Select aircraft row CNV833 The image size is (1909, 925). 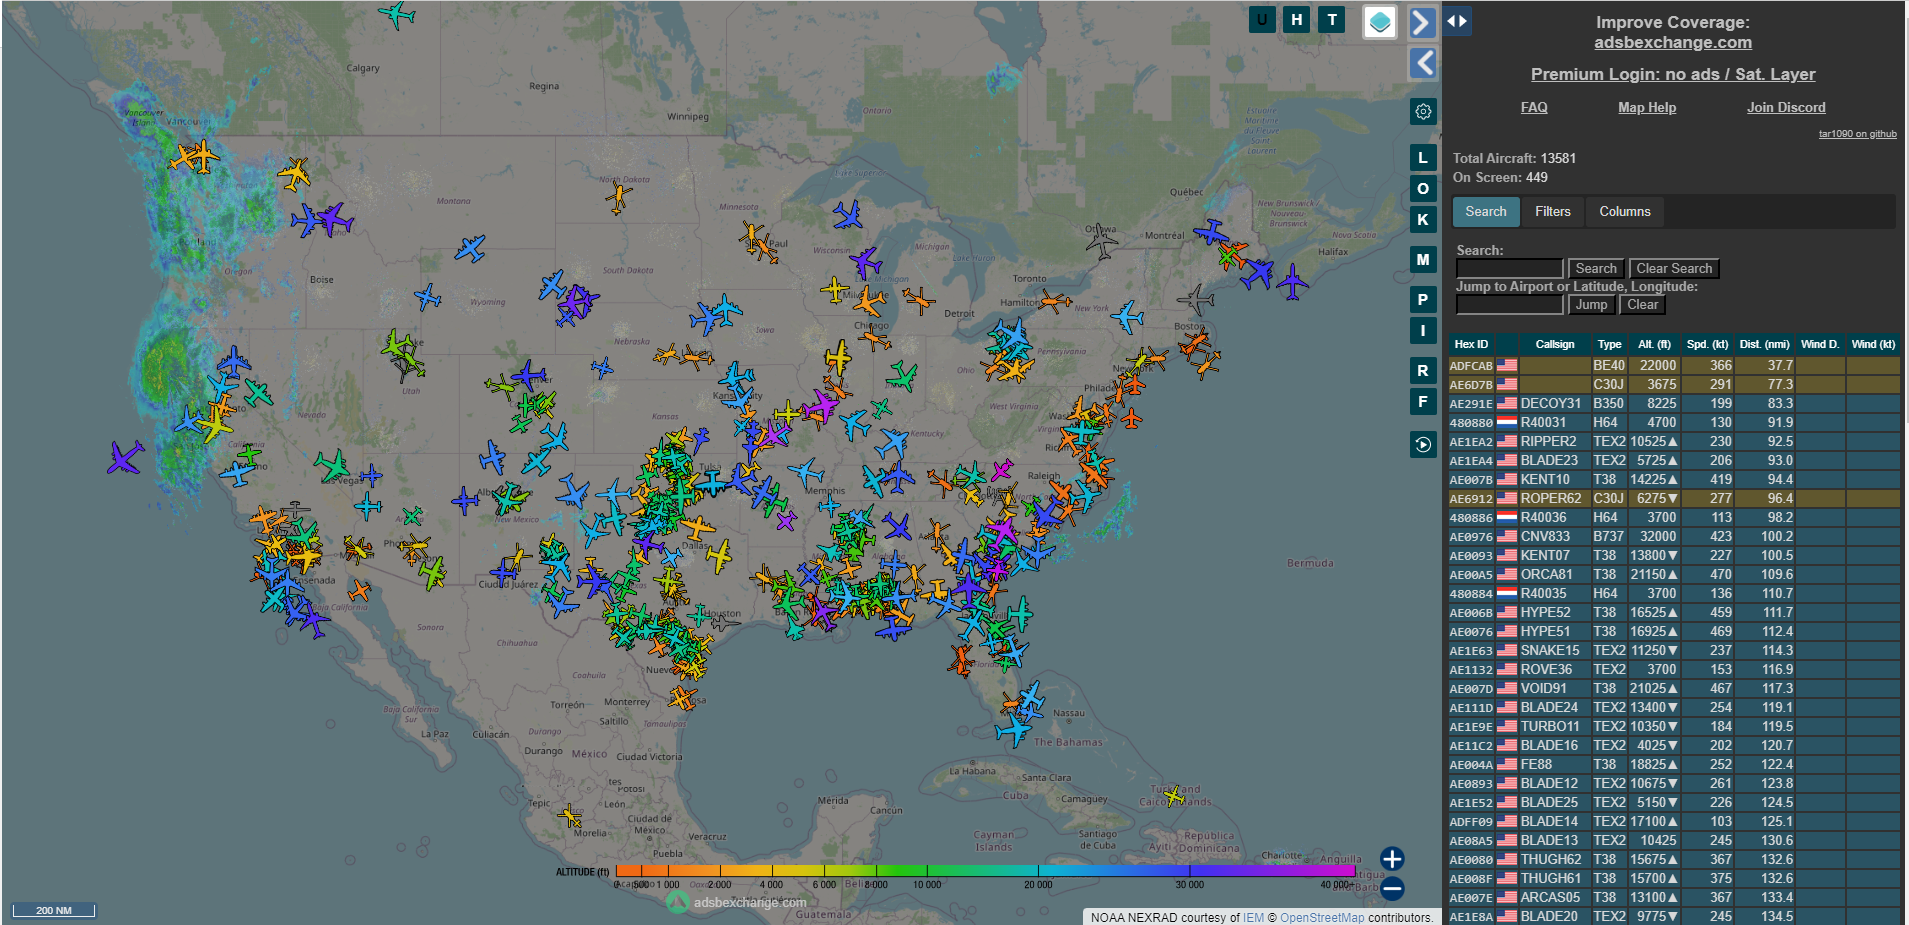pos(1674,536)
